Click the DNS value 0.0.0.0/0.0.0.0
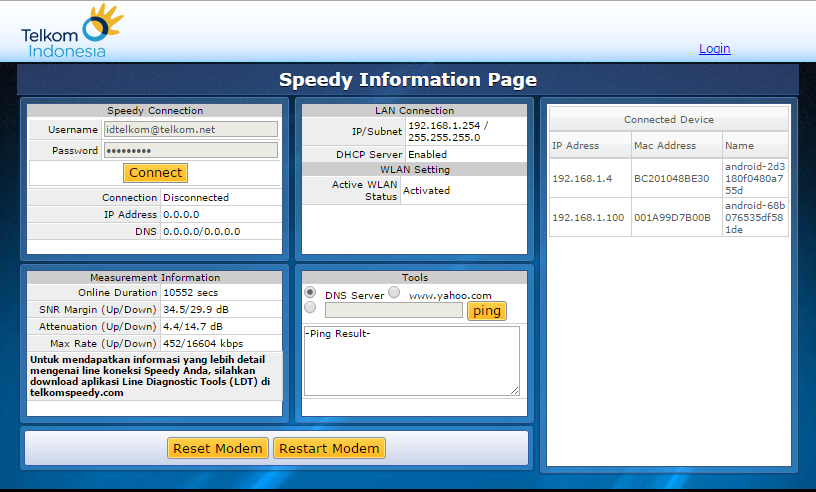Image resolution: width=816 pixels, height=492 pixels. 201,232
